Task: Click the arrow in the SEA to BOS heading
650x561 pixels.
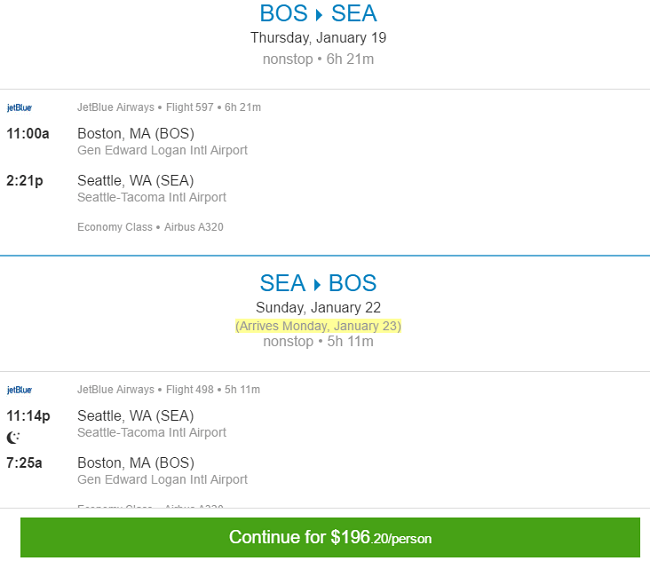Action: pos(317,285)
